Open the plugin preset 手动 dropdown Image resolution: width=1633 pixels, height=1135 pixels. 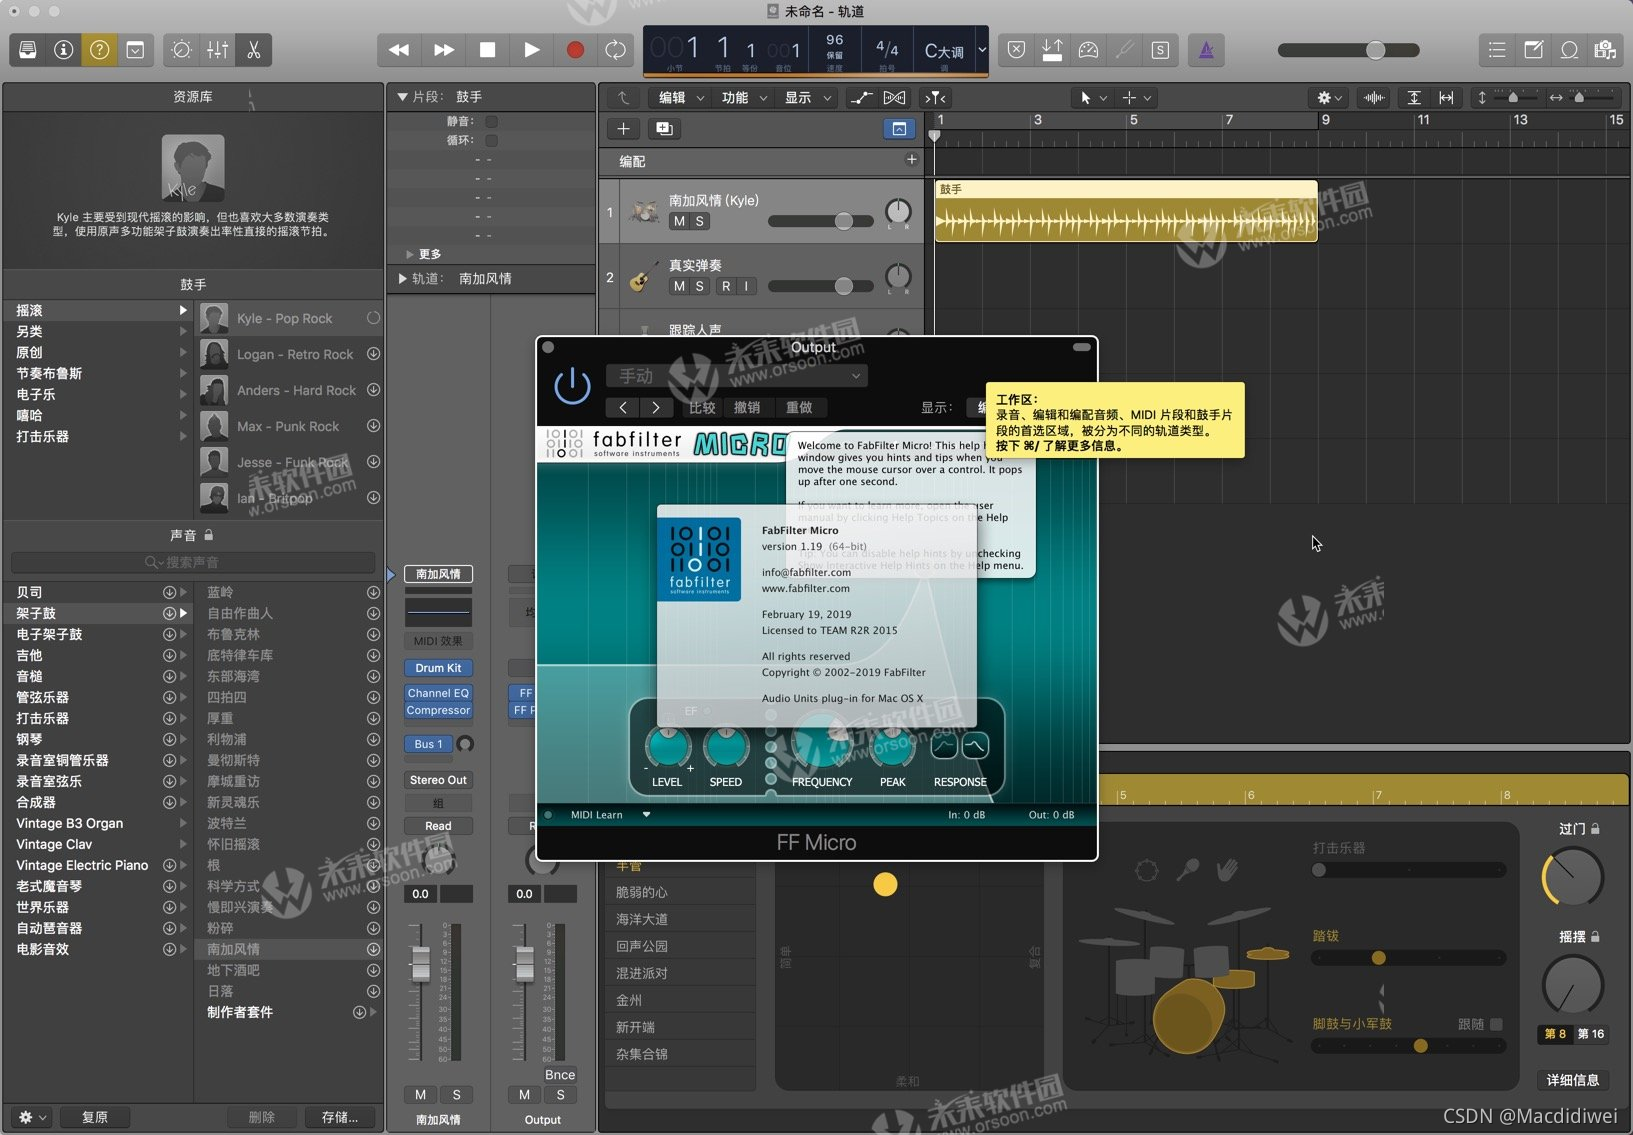click(737, 376)
